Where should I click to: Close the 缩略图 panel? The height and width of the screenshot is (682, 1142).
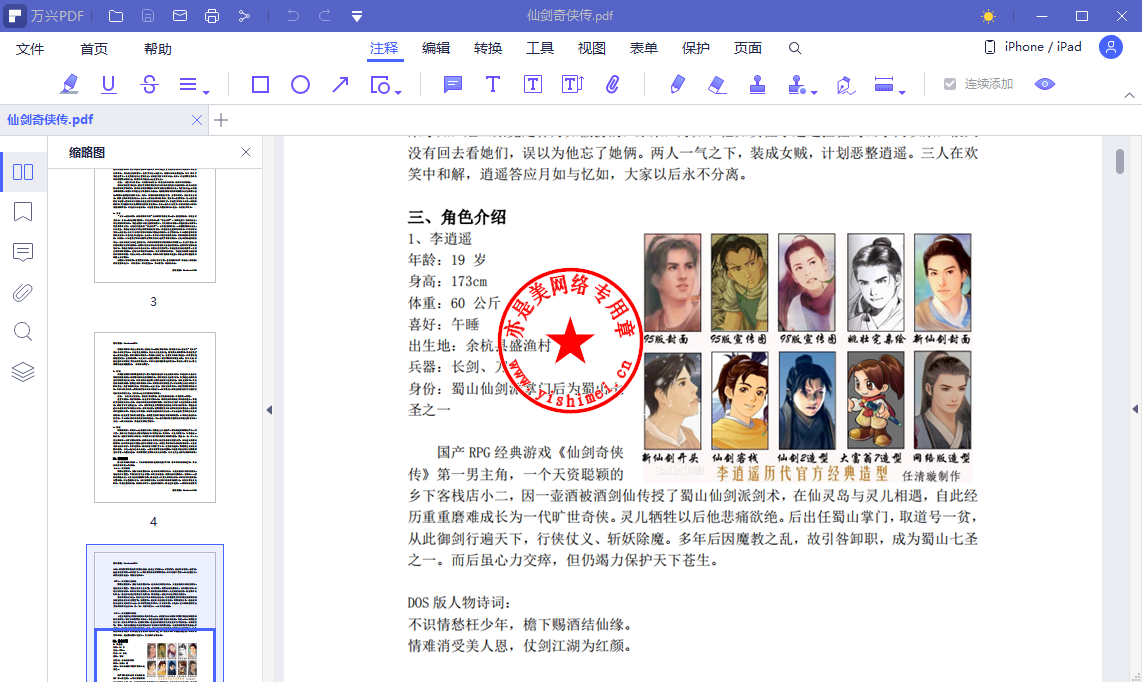click(x=246, y=152)
